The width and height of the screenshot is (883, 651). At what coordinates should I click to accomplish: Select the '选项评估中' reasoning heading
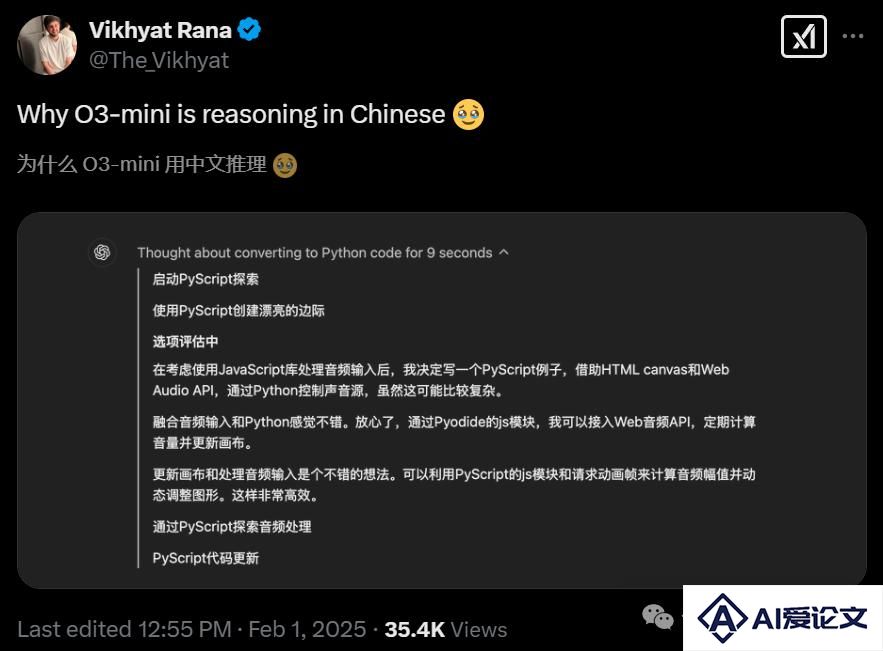pyautogui.click(x=185, y=341)
